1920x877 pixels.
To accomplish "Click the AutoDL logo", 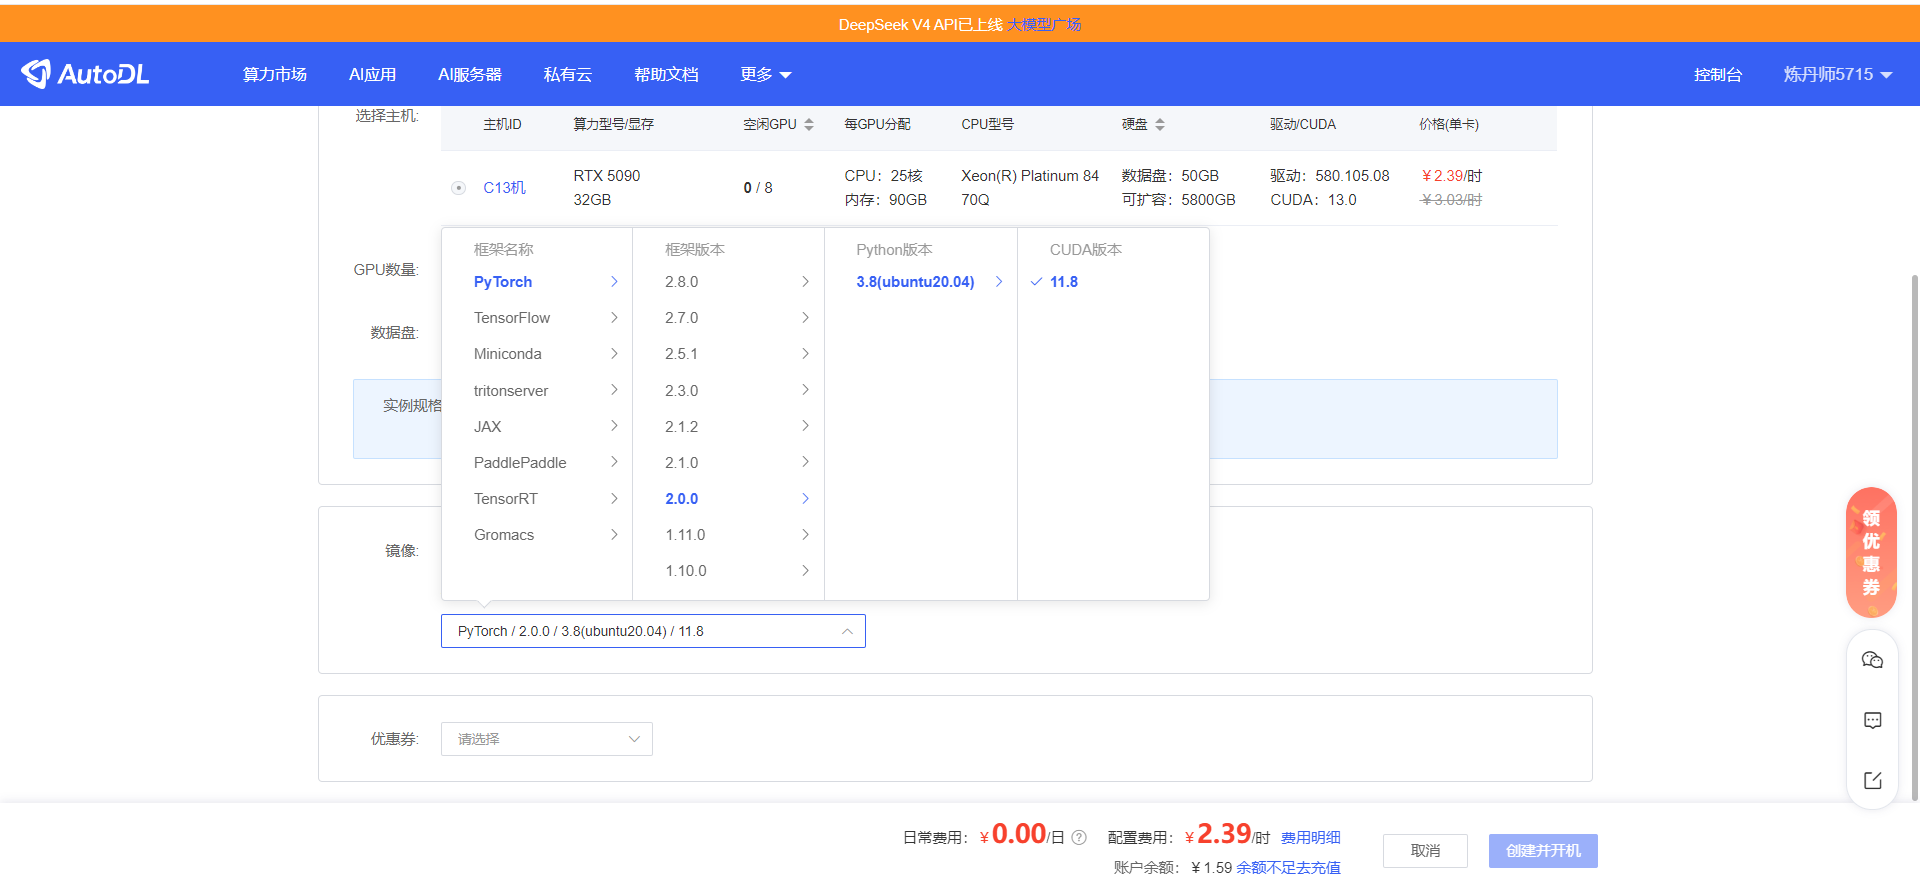I will coord(85,74).
